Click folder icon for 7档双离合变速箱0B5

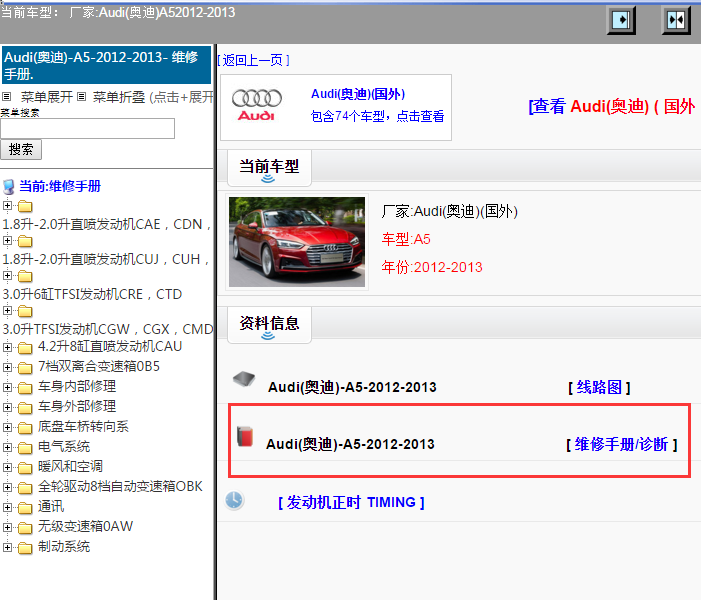(x=25, y=368)
